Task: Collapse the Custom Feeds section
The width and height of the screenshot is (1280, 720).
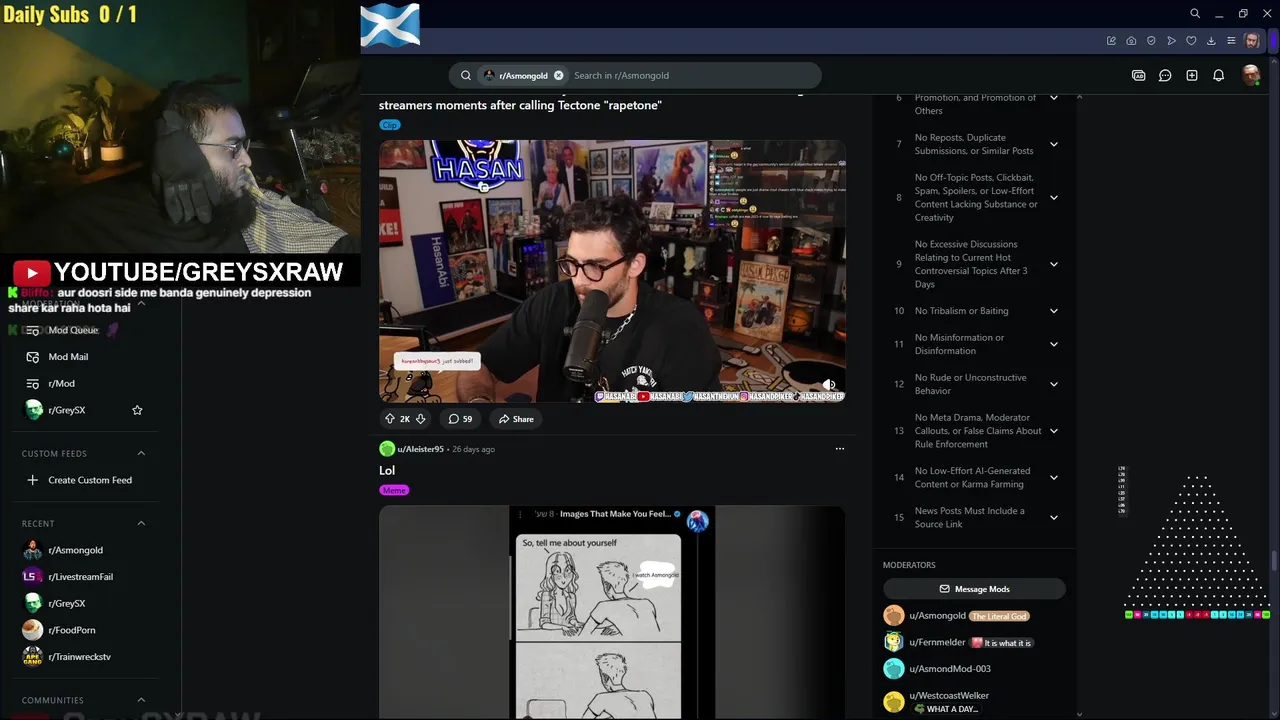Action: pyautogui.click(x=141, y=453)
